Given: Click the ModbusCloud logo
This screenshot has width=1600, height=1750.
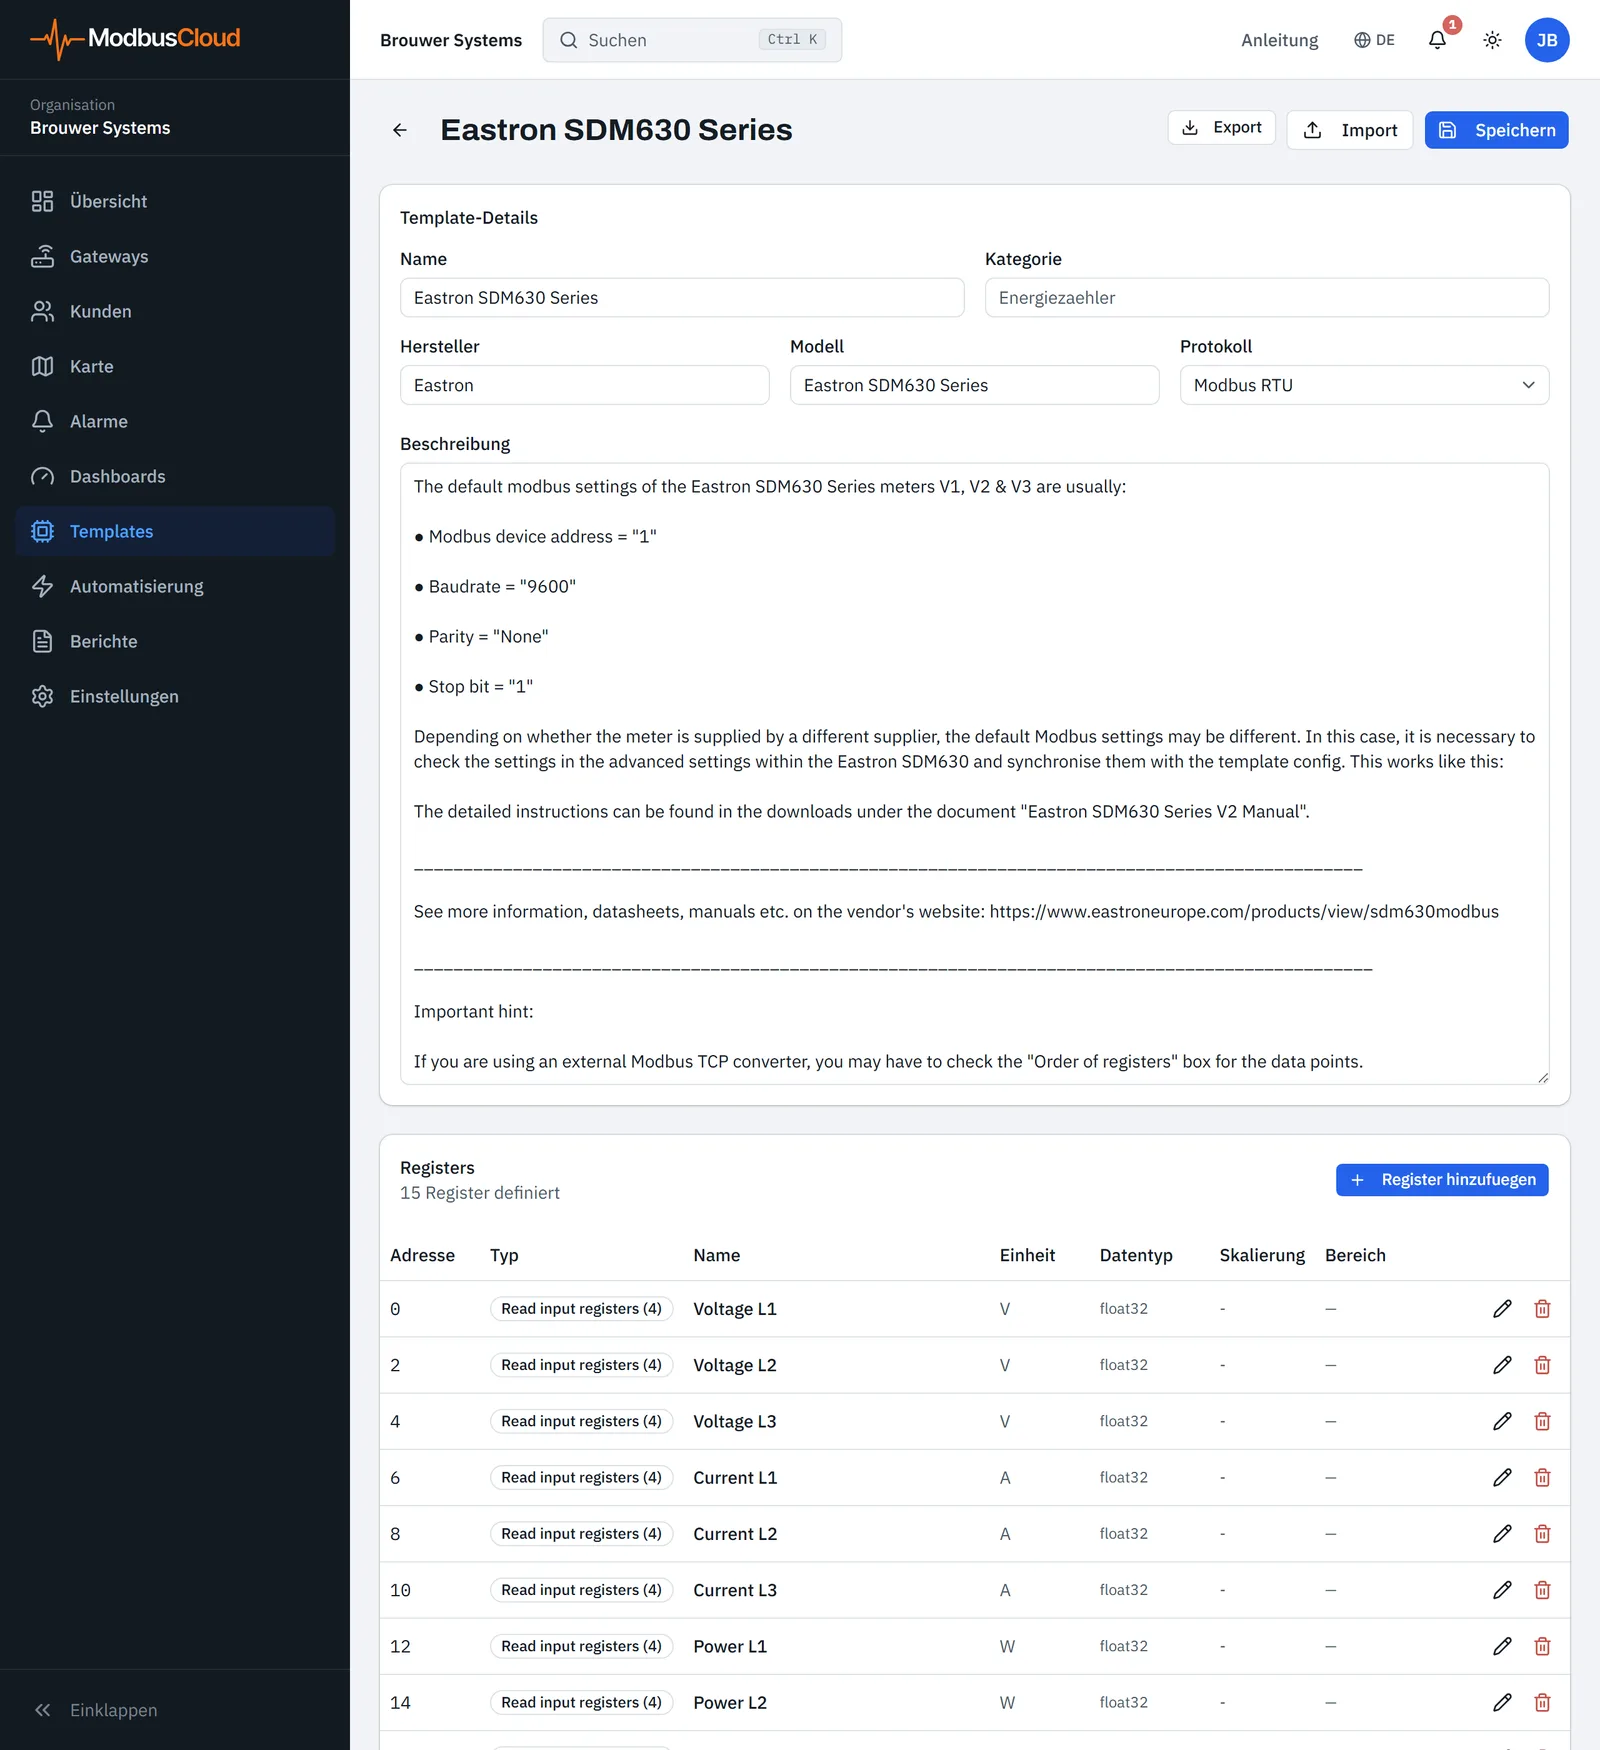Looking at the screenshot, I should pos(135,38).
